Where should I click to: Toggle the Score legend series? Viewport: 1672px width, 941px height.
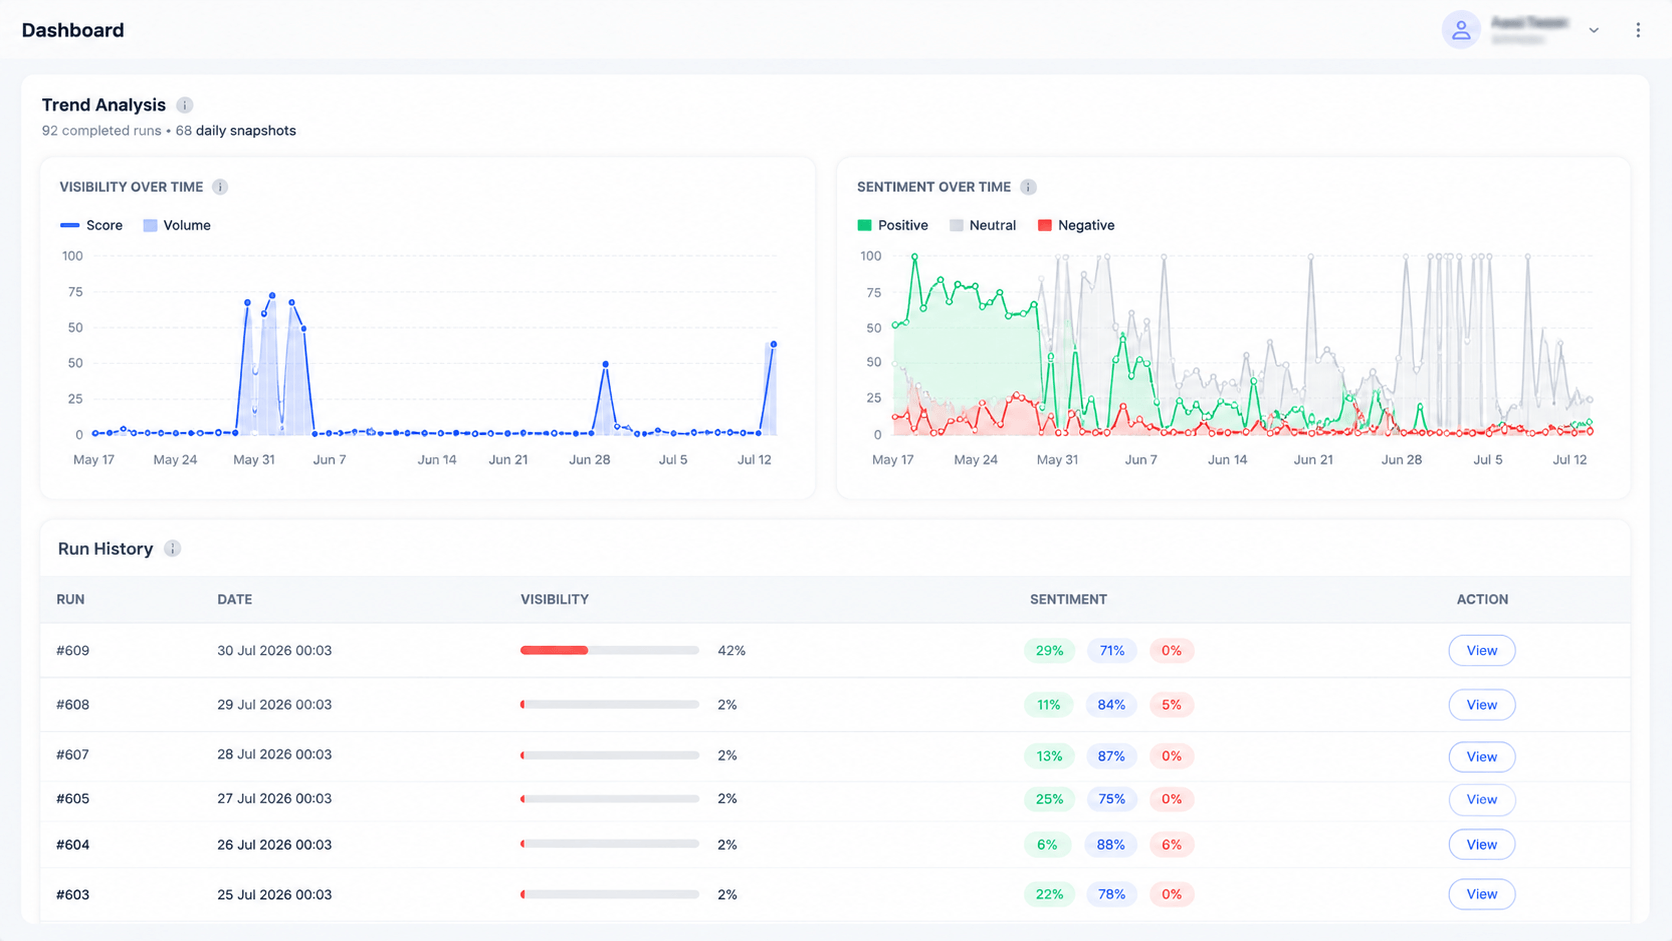[91, 225]
